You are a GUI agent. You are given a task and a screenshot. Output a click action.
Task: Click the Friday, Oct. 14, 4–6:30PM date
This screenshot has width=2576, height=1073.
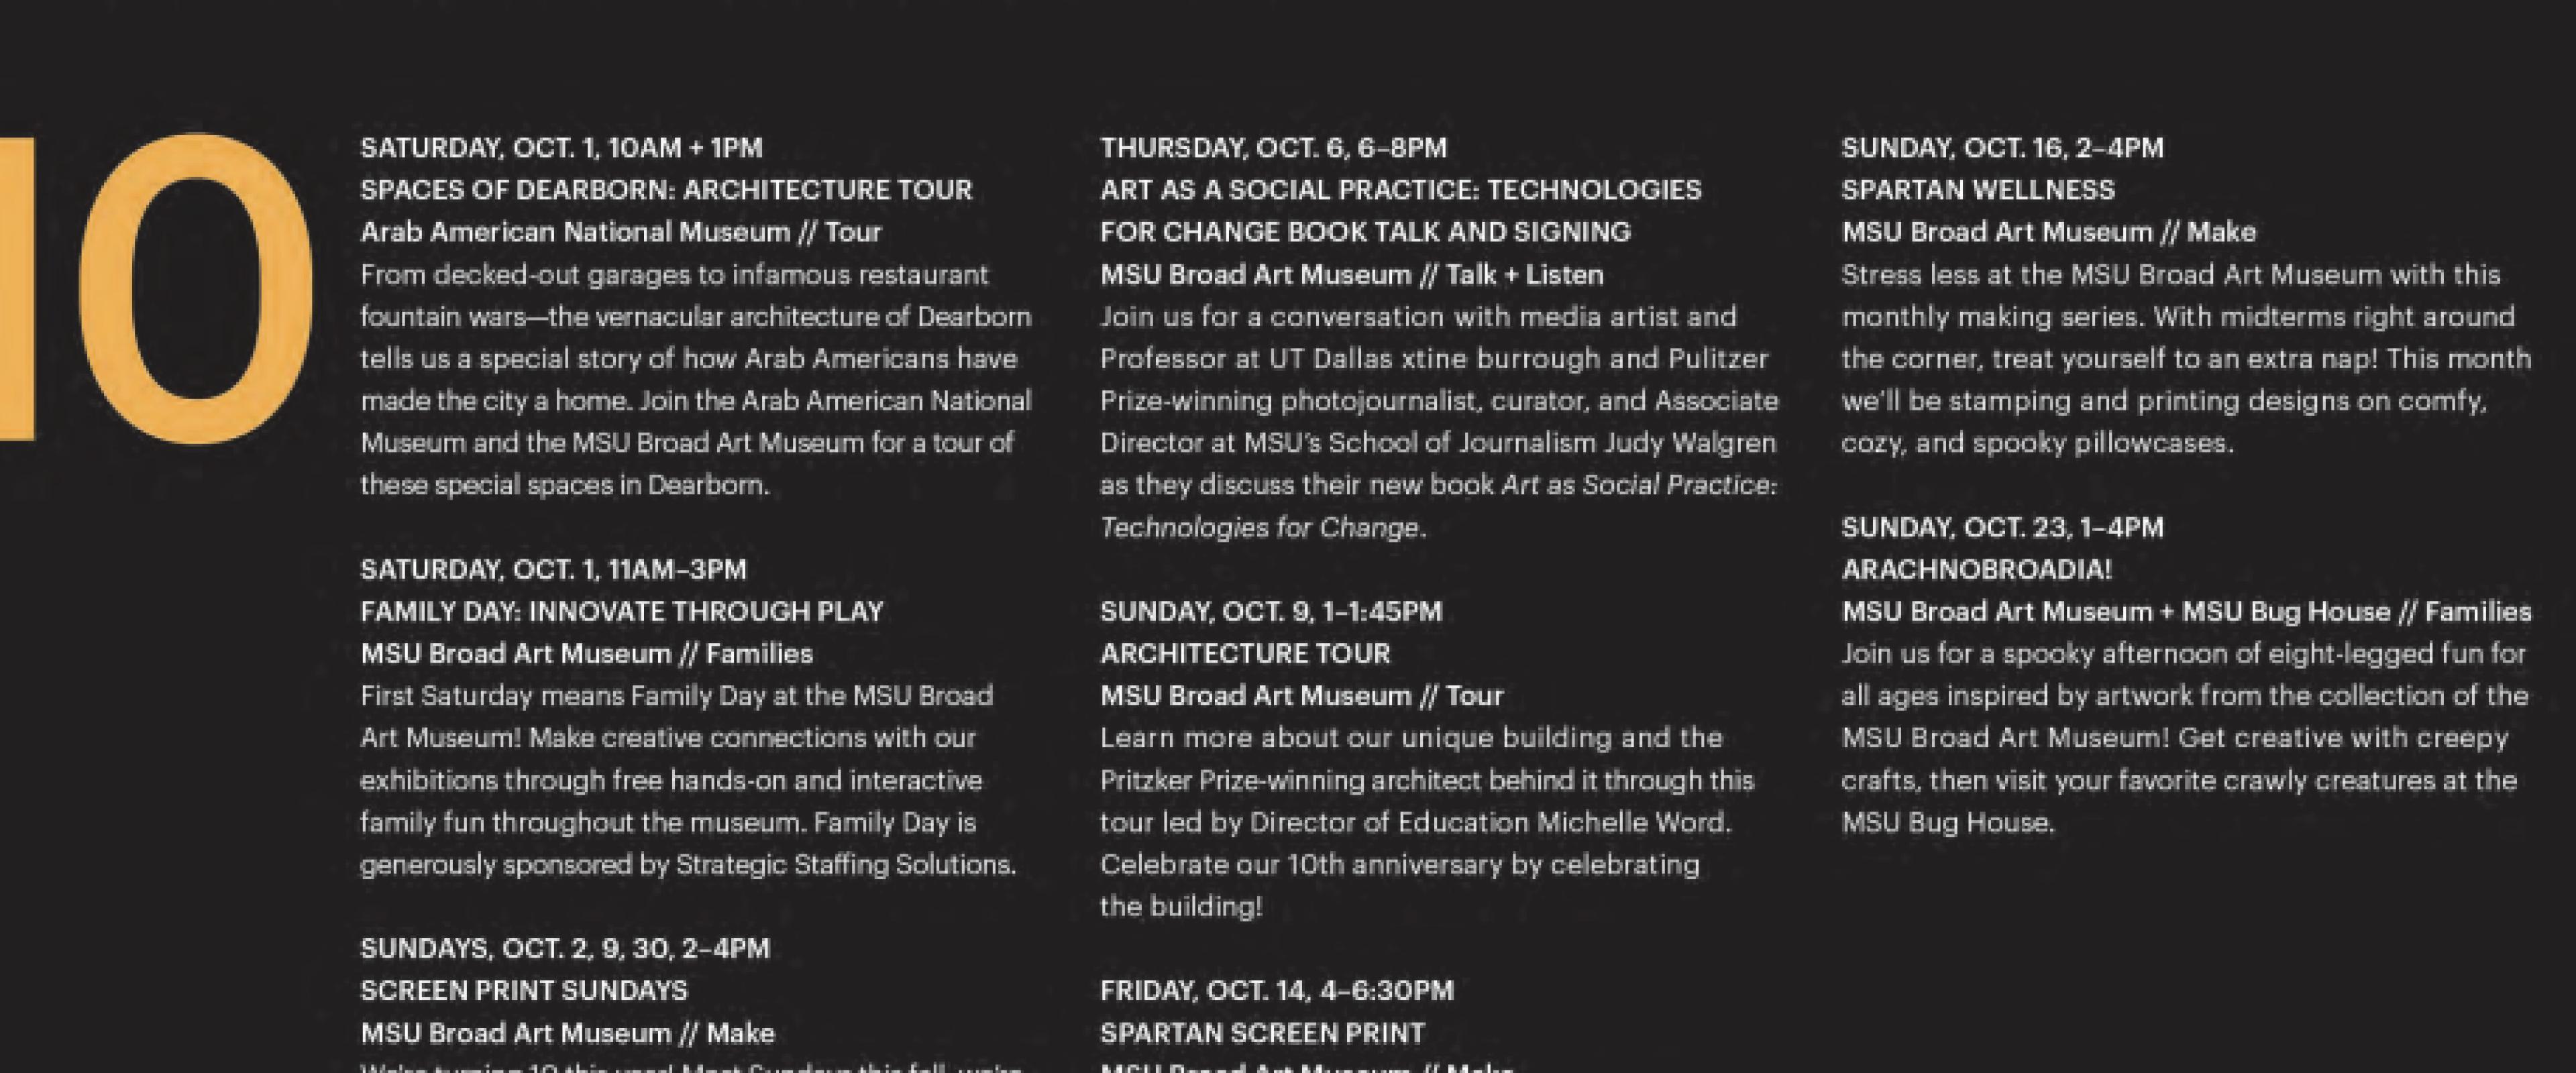click(1277, 990)
